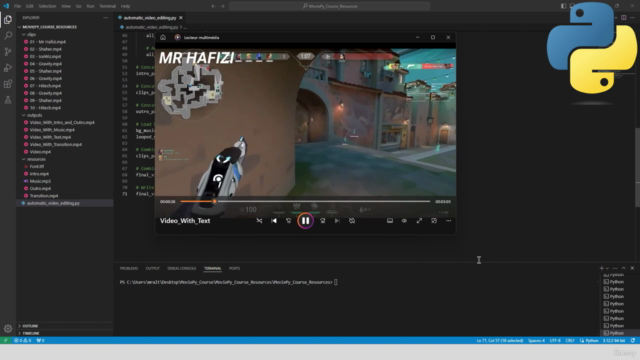This screenshot has width=640, height=360.
Task: Open the File menu
Action: click(x=18, y=6)
